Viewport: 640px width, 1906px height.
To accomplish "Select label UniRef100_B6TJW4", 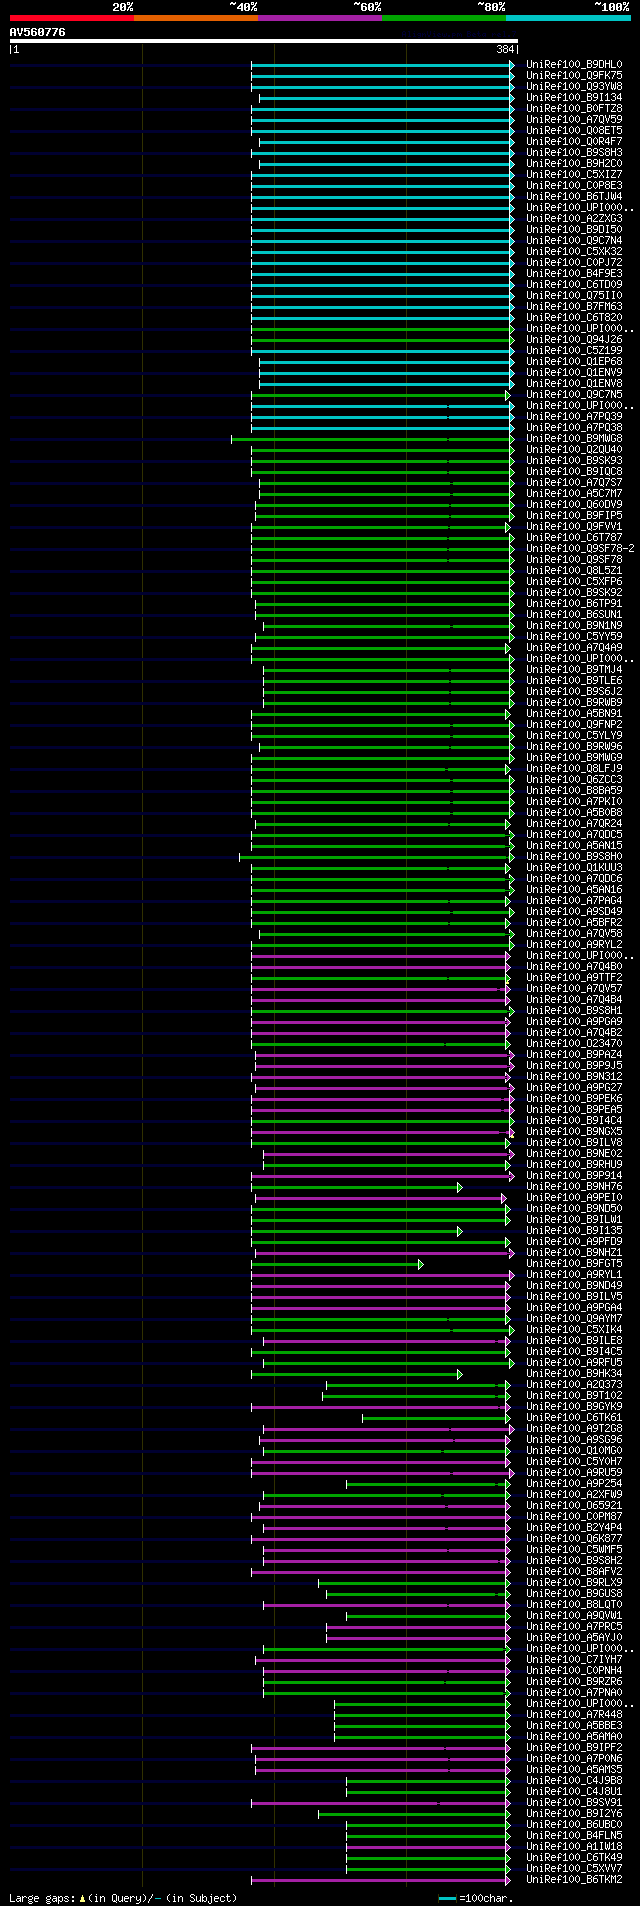I will (574, 197).
